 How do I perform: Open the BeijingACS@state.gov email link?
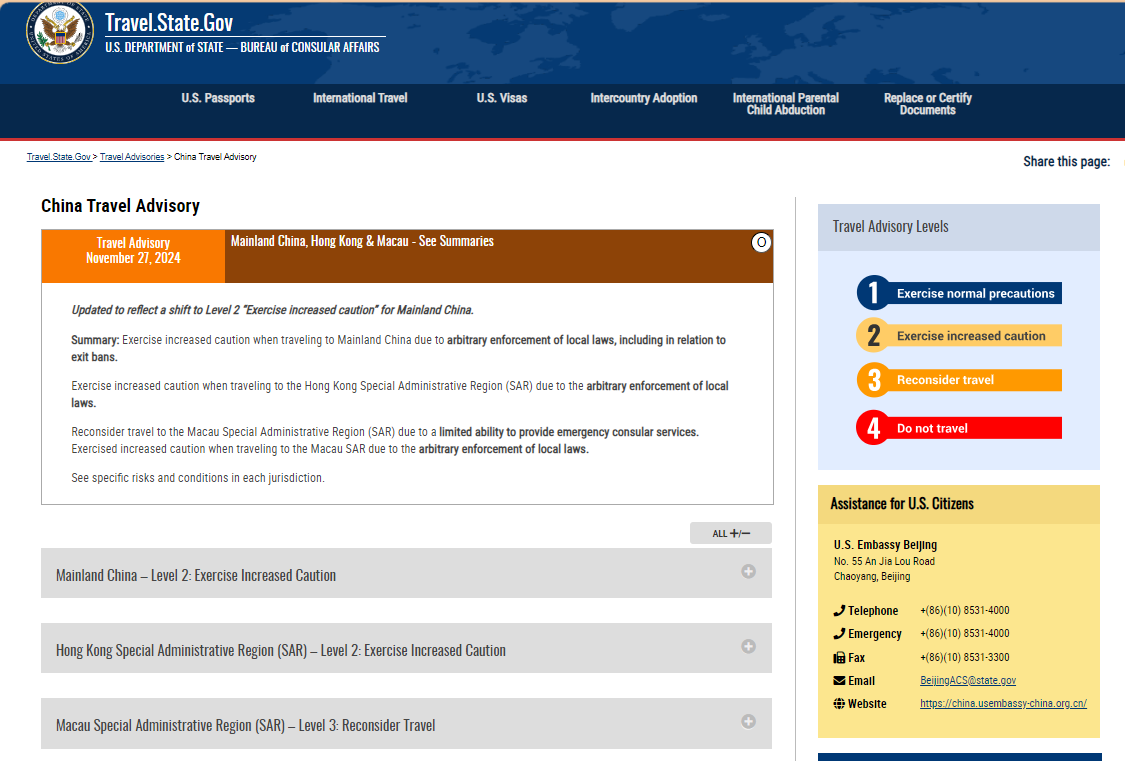[968, 680]
